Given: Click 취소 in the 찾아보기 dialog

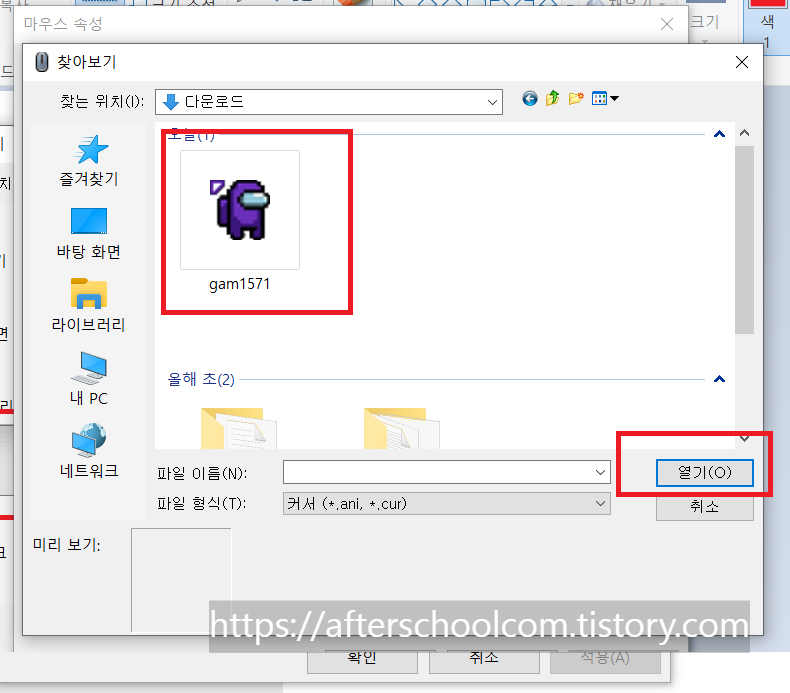Looking at the screenshot, I should click(x=704, y=507).
